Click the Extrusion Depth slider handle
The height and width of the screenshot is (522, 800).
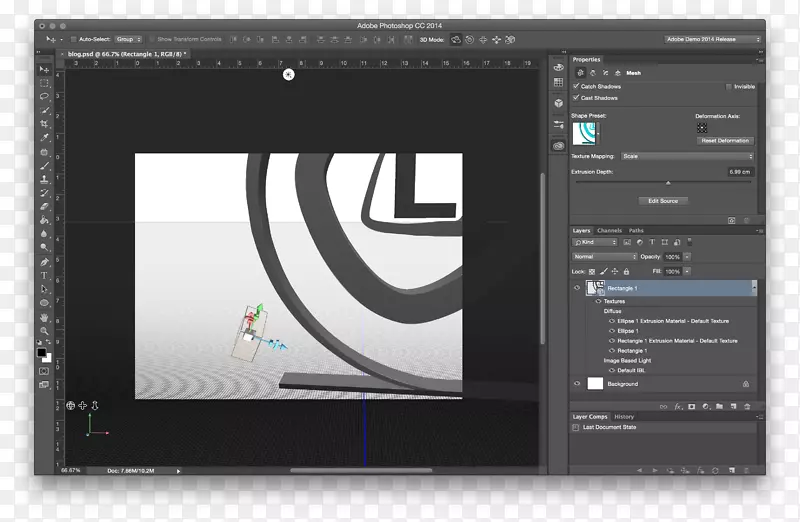668,182
